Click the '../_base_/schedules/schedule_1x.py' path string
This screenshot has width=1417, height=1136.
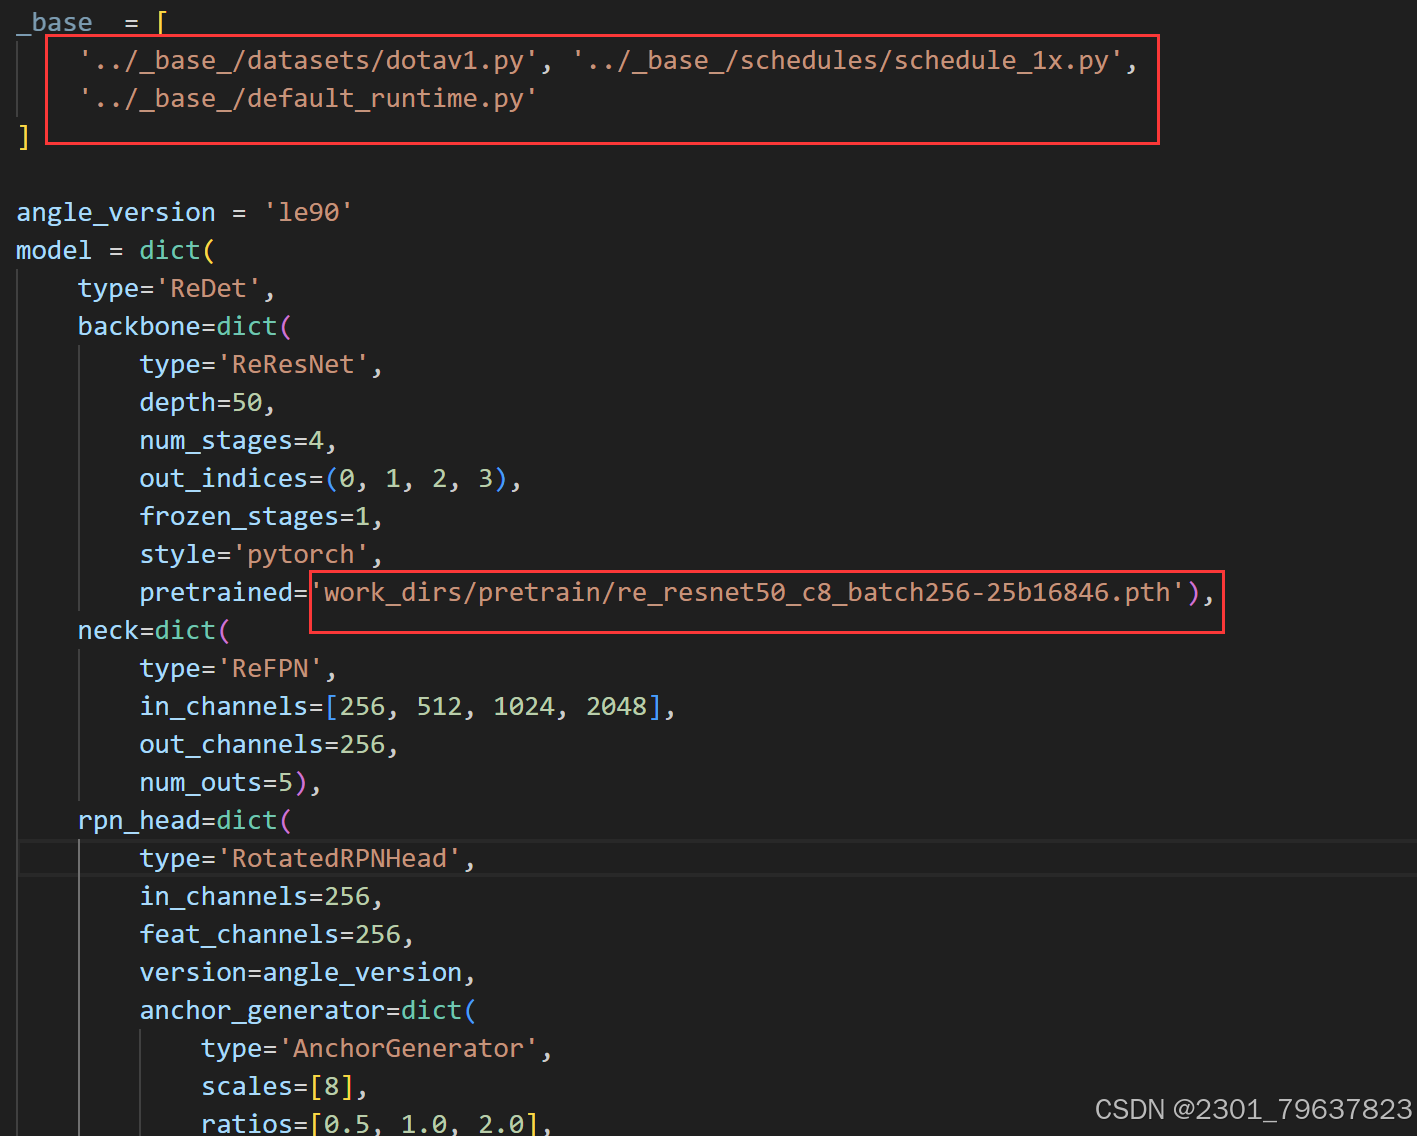(848, 60)
